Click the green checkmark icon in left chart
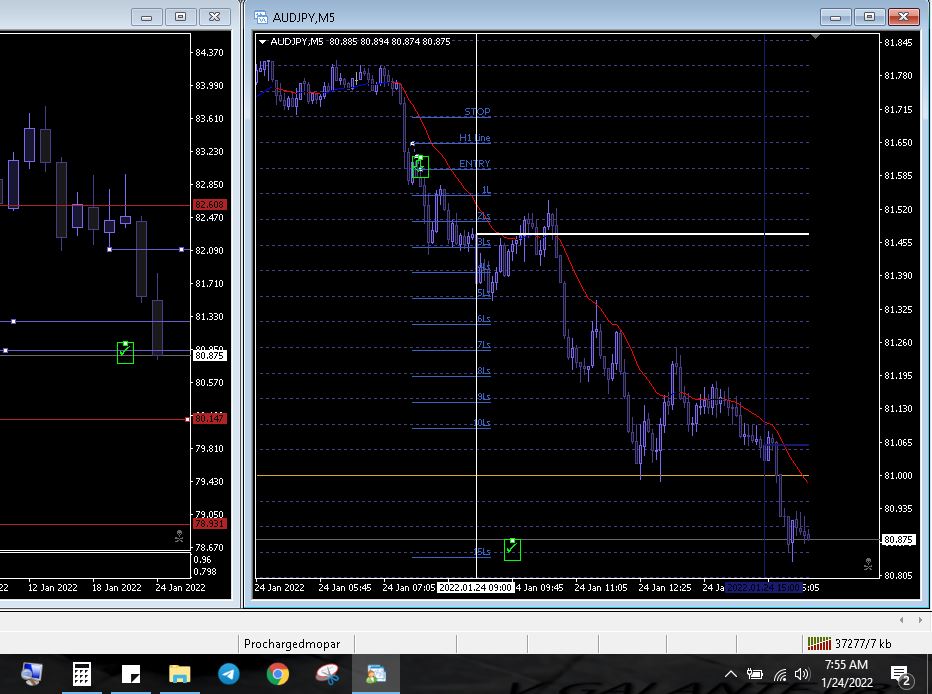Image resolution: width=932 pixels, height=694 pixels. (125, 352)
